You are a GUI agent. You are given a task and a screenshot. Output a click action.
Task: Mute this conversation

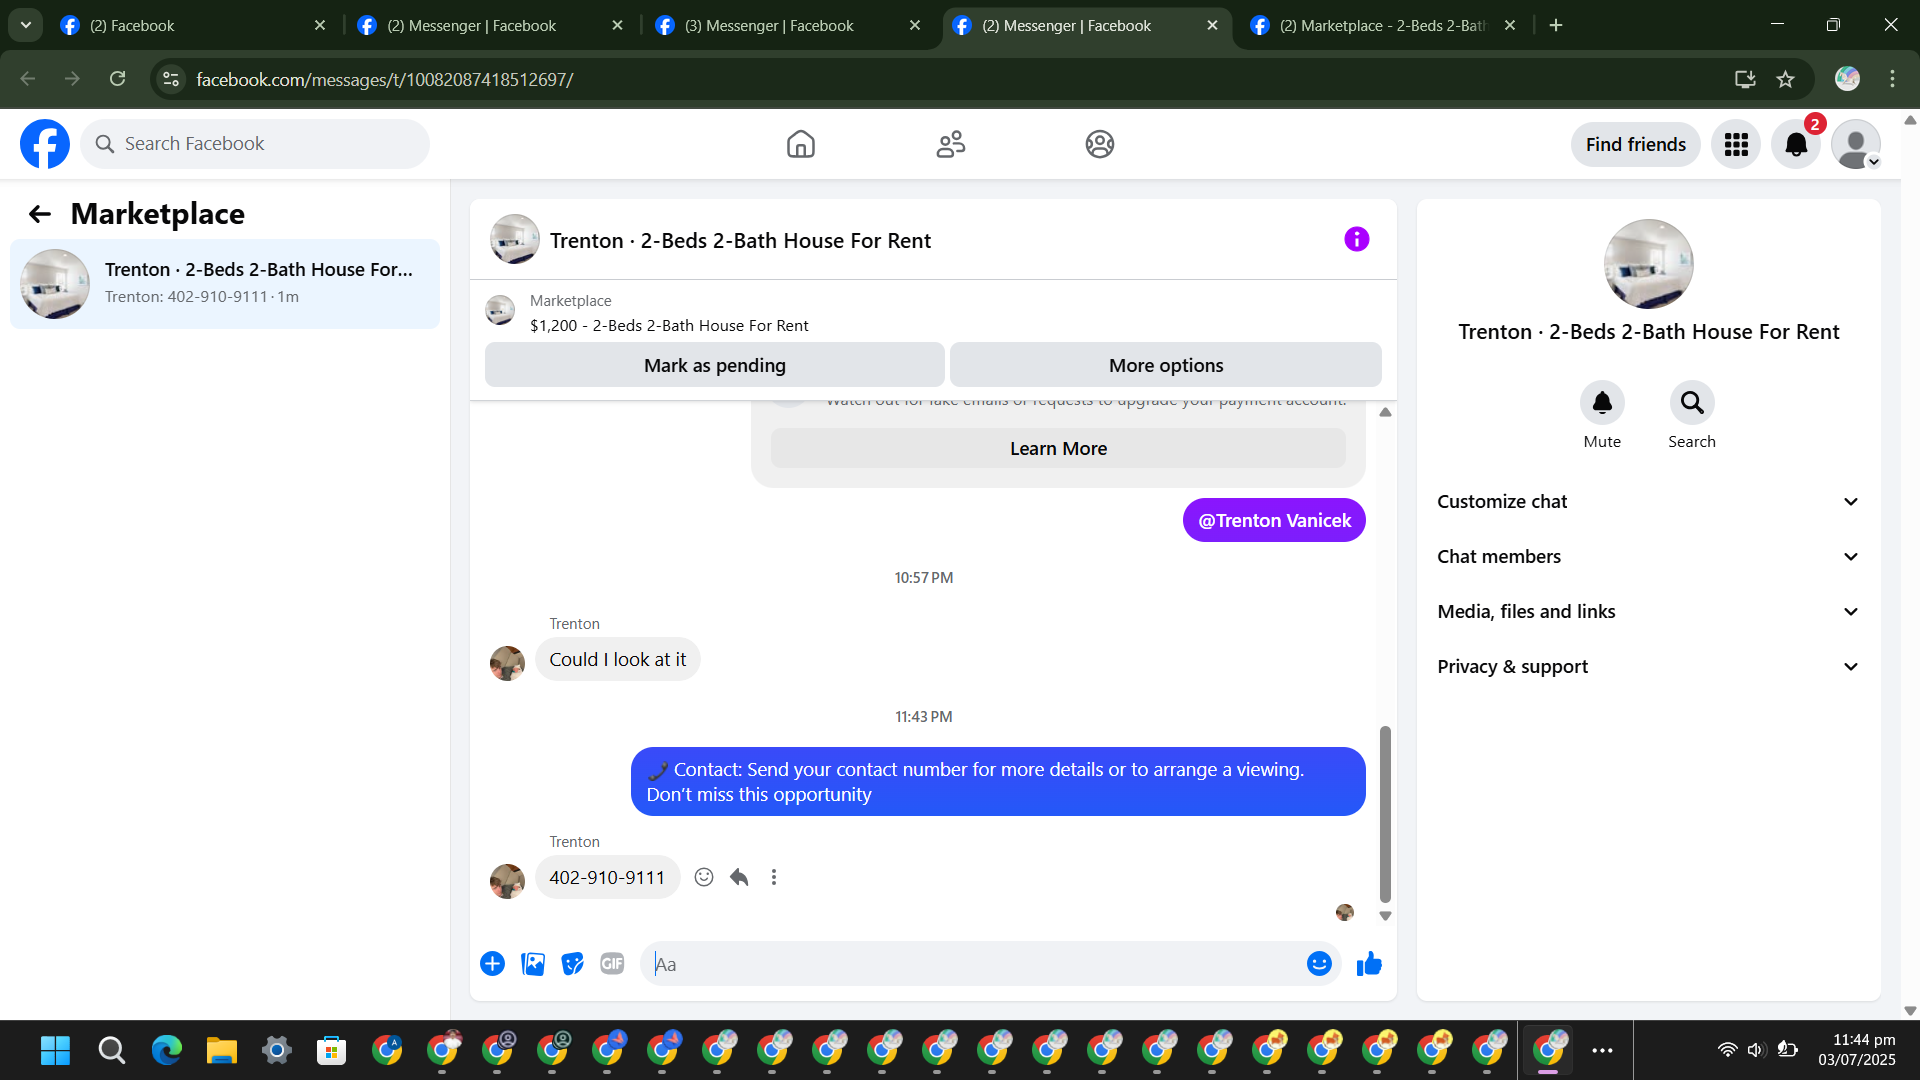[x=1601, y=403]
